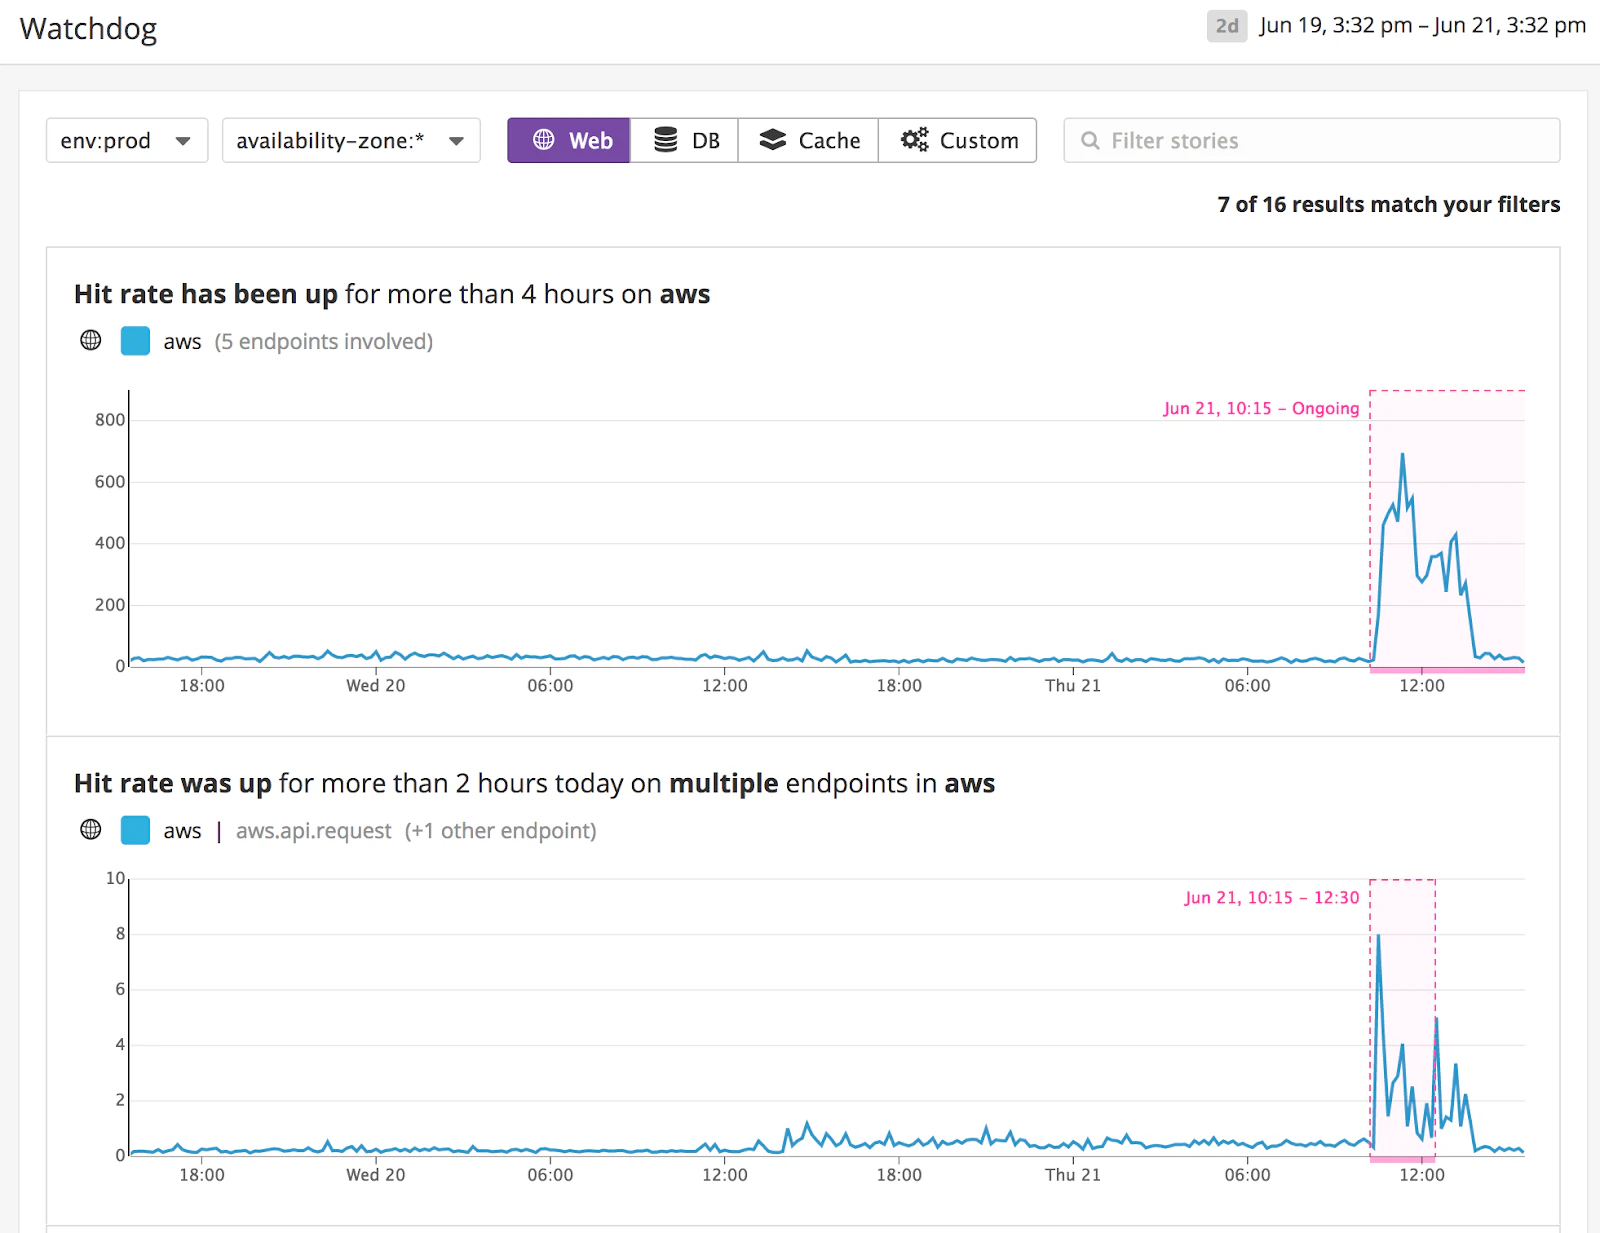Open the 'Hit rate has been up' story

point(391,294)
